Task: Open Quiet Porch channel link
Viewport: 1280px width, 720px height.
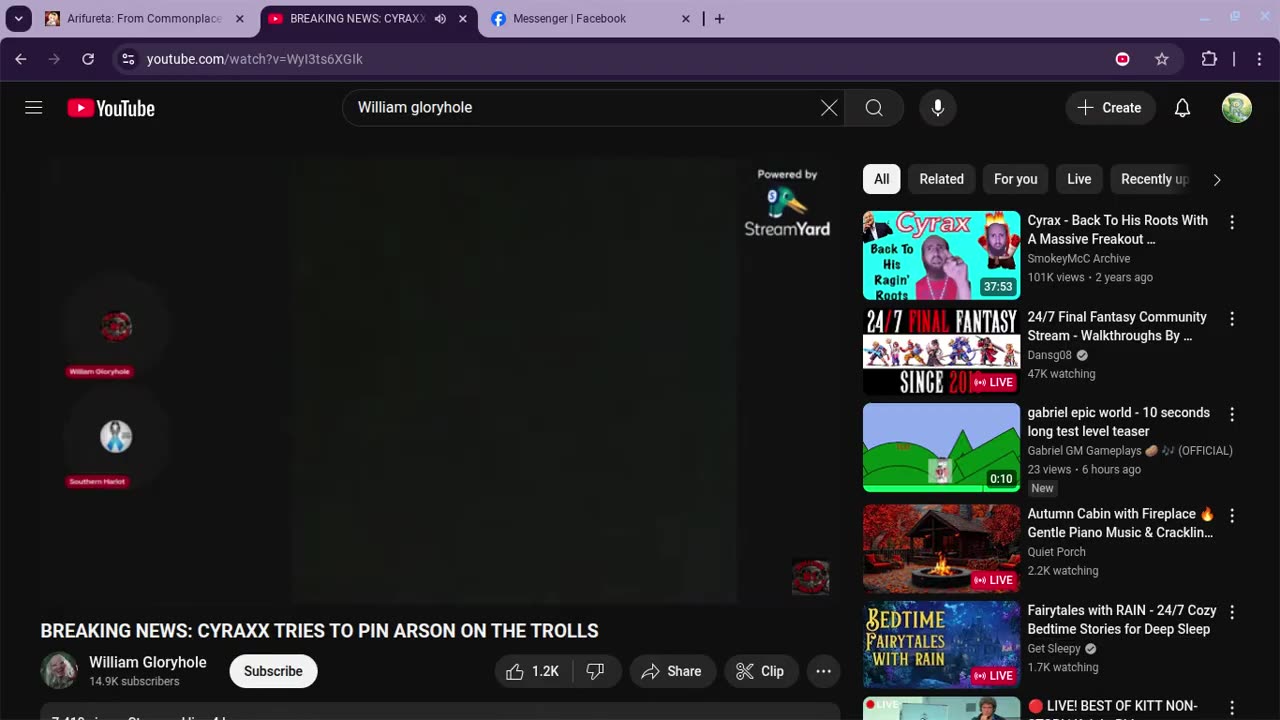Action: (x=1056, y=552)
